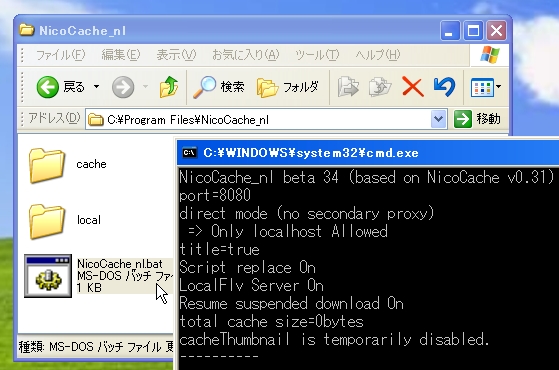Click the 移動 Go button

[477, 119]
